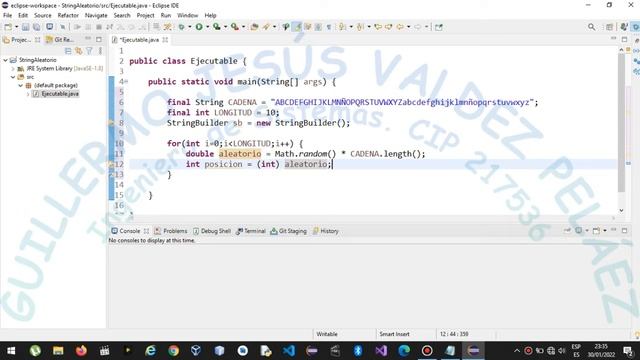The width and height of the screenshot is (640, 360).
Task: Click the Back navigation arrow
Action: point(400,27)
